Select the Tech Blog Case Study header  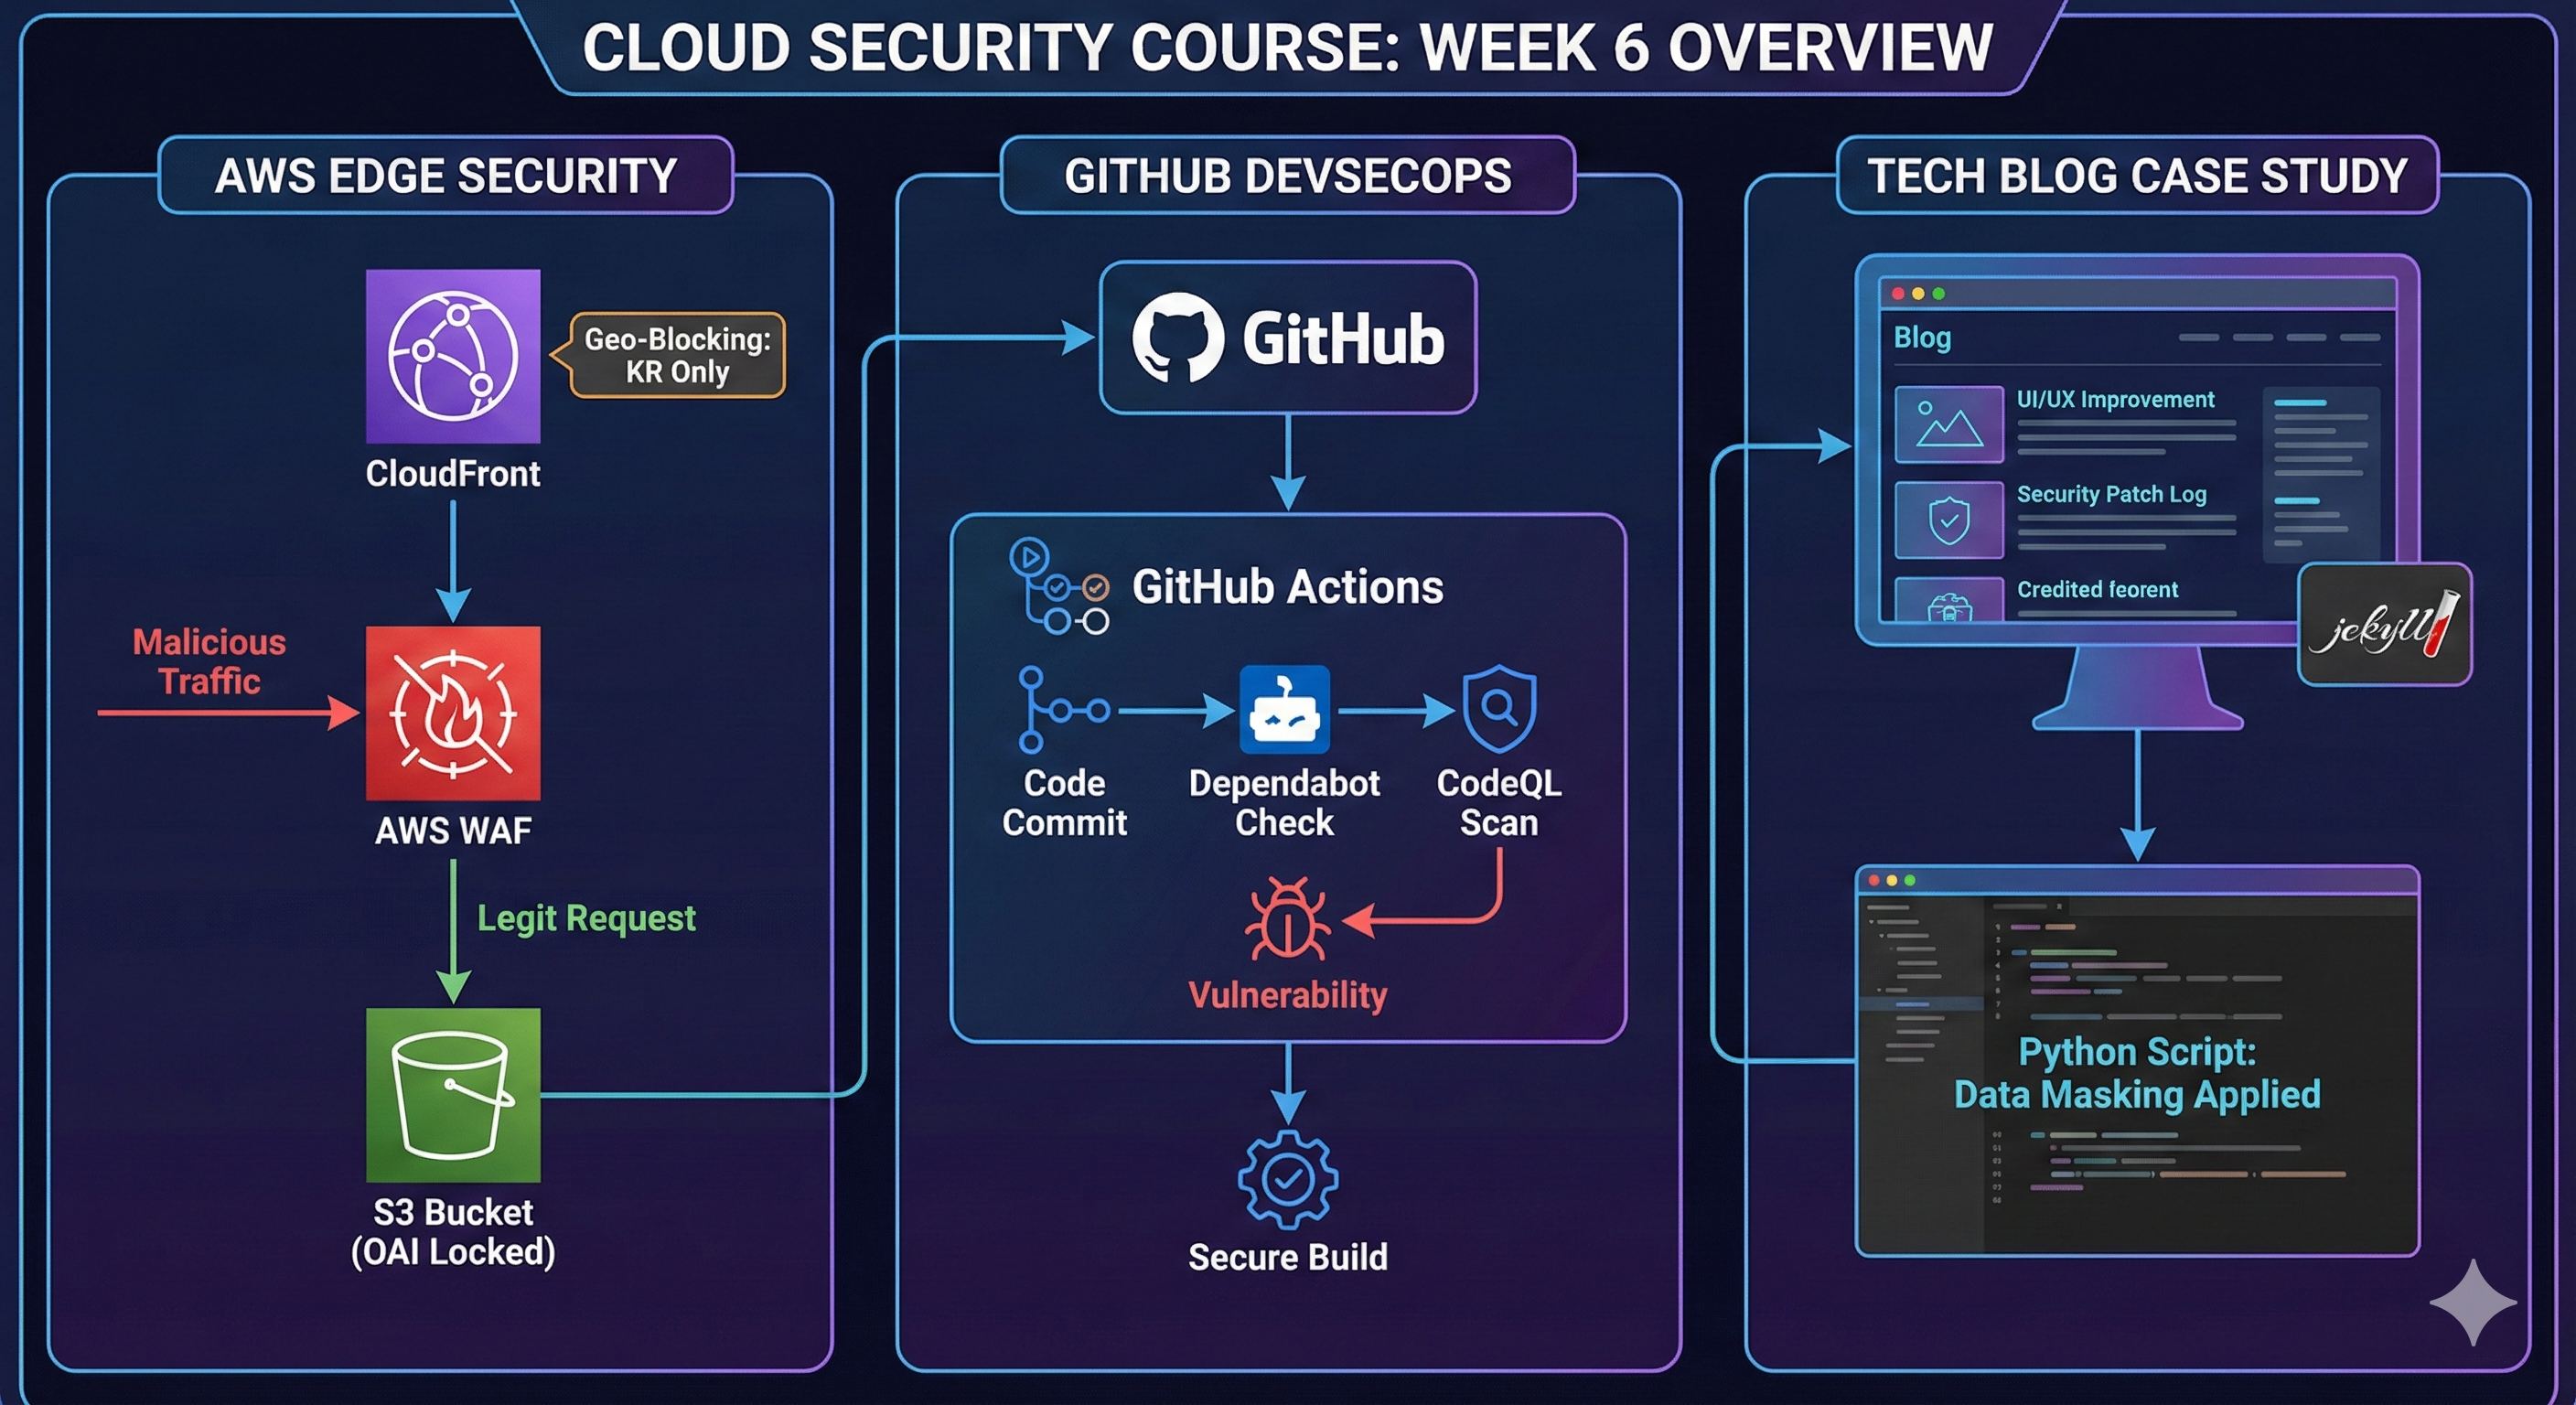pos(2137,176)
